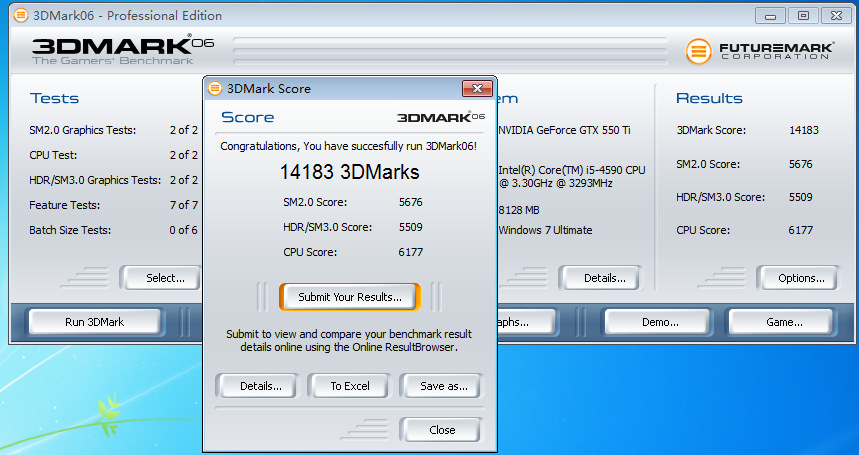Click the '14183 3DMarks' score text
The height and width of the screenshot is (455, 859).
coord(350,172)
